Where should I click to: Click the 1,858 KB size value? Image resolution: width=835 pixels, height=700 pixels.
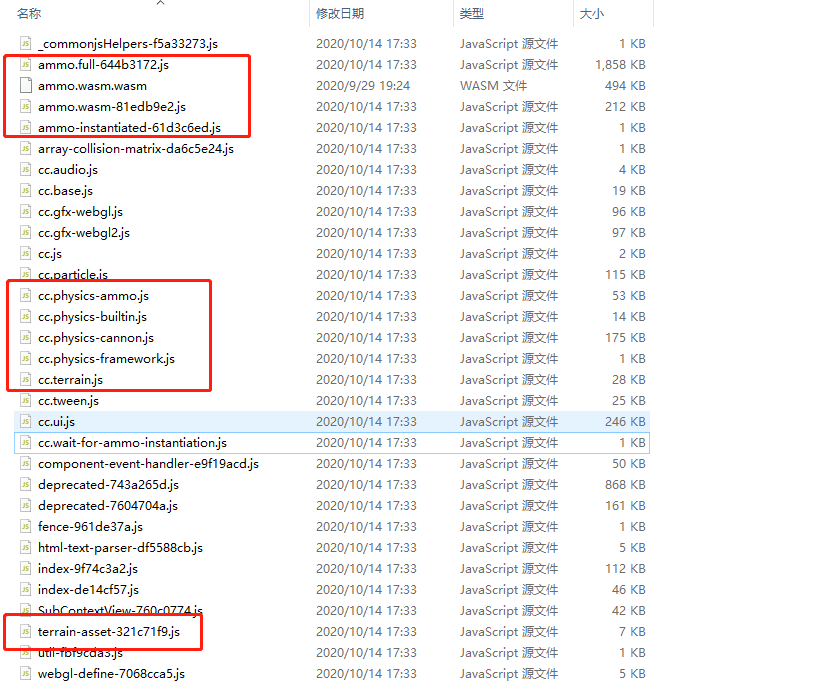pyautogui.click(x=620, y=64)
